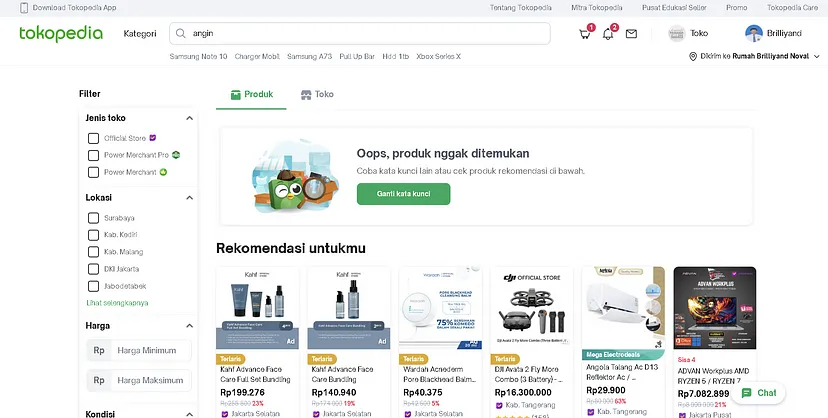Check the Official Store checkbox
This screenshot has width=828, height=418.
[x=93, y=138]
